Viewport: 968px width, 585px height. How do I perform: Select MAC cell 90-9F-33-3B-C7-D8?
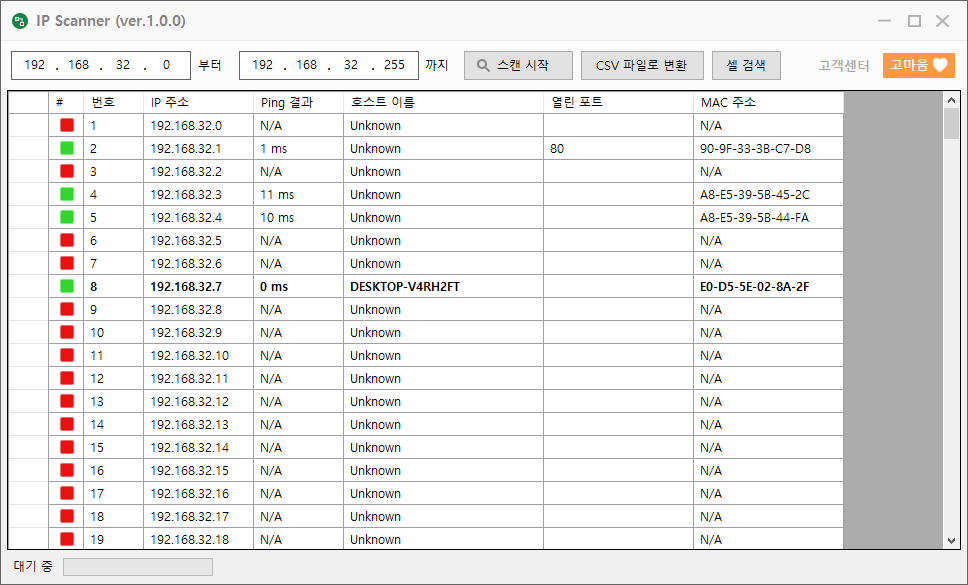pos(769,149)
